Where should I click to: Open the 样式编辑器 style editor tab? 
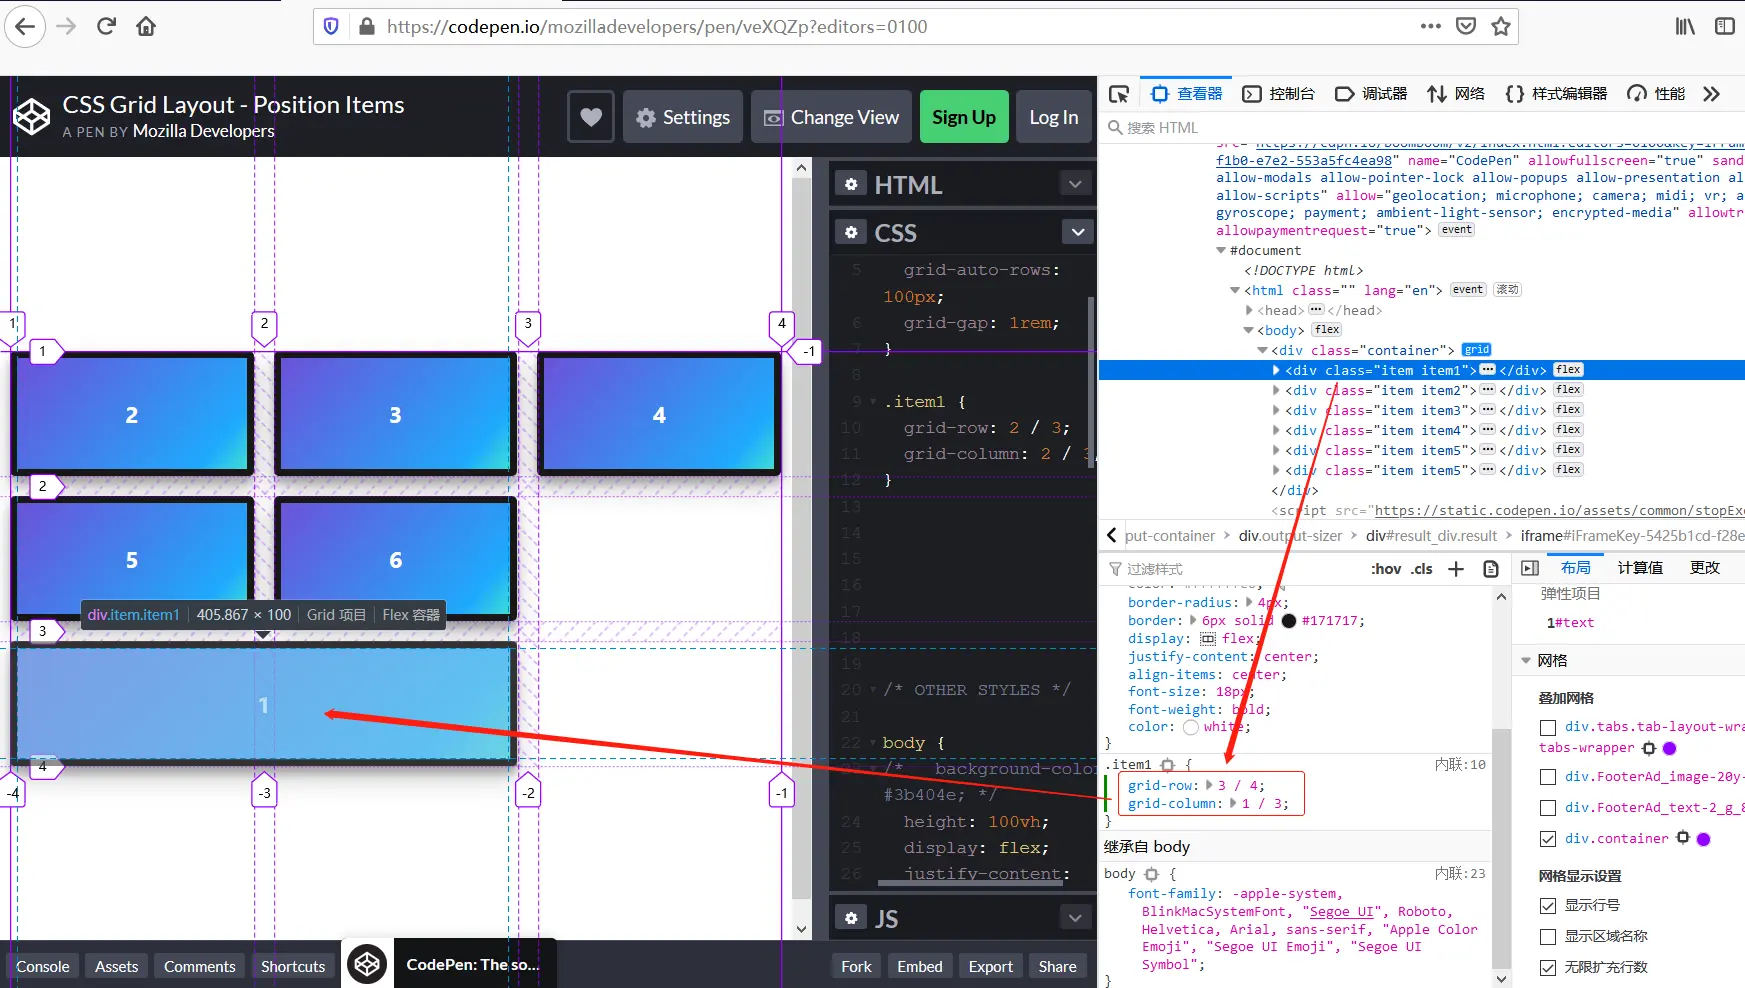pos(1556,94)
